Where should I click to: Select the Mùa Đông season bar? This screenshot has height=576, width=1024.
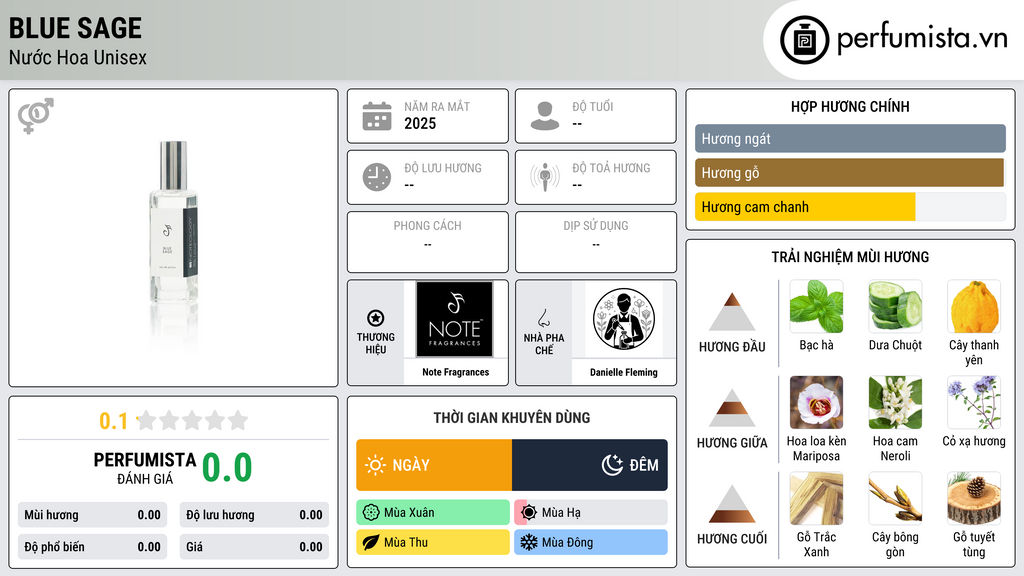coord(591,542)
